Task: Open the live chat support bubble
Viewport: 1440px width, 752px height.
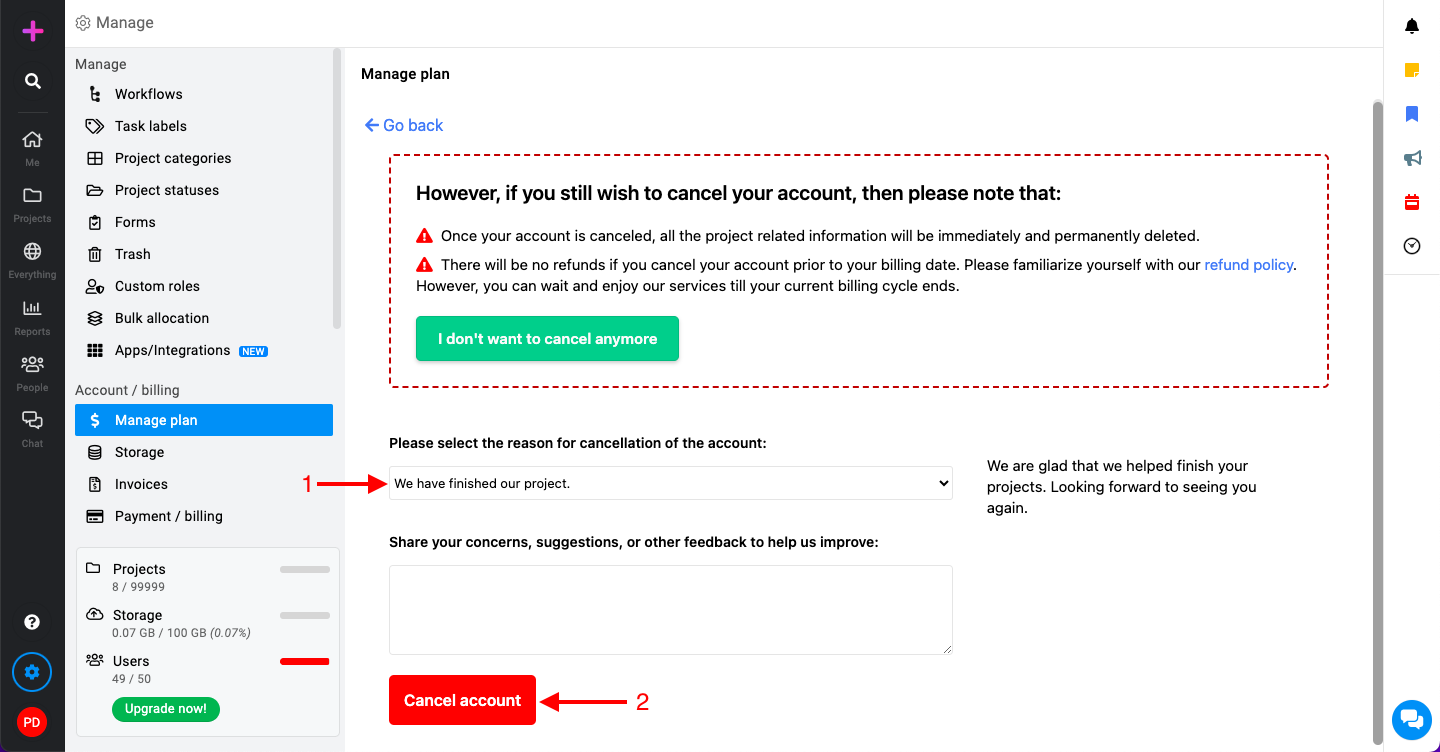Action: pos(1412,718)
